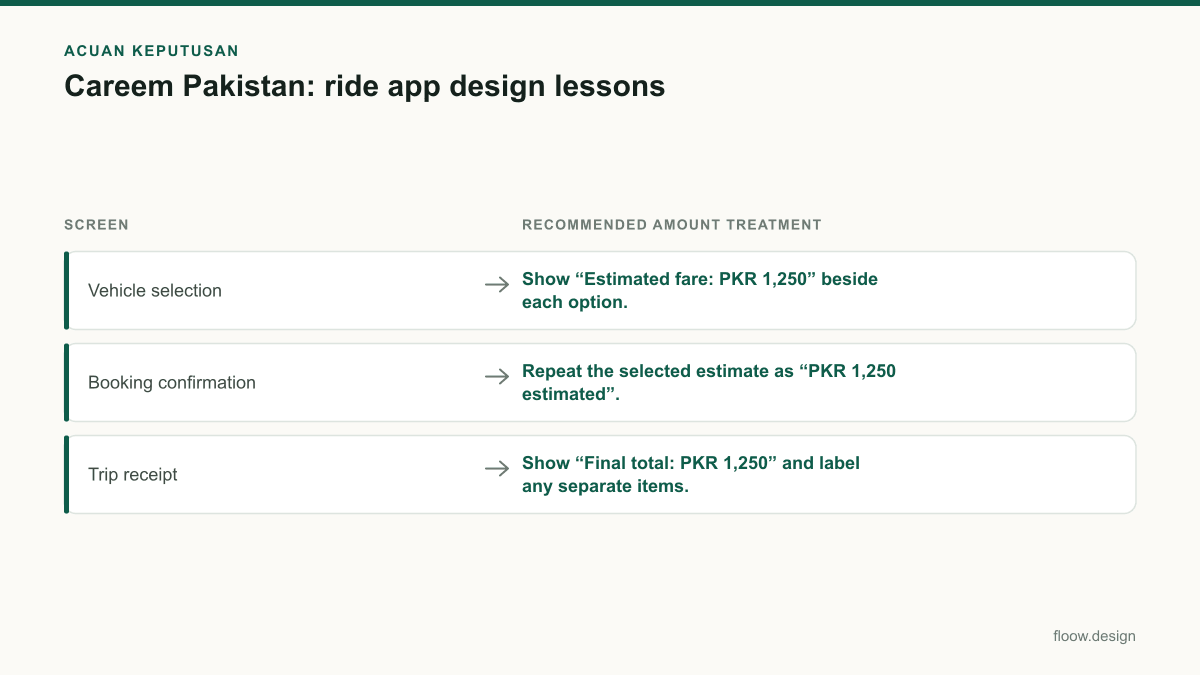Click the arrow icon in Trip receipt row

tap(497, 469)
